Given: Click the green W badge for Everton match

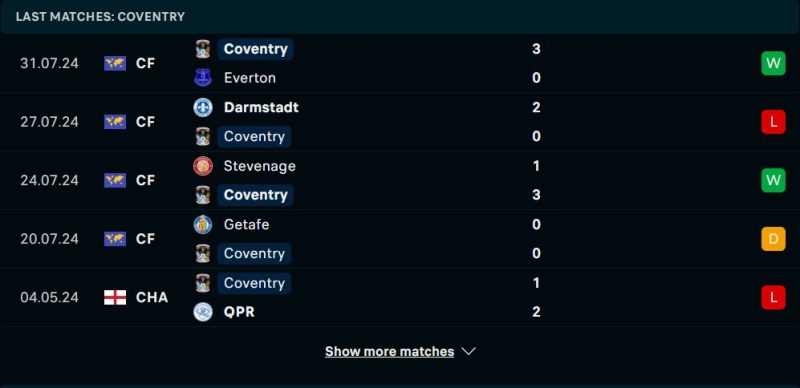Looking at the screenshot, I should (773, 63).
